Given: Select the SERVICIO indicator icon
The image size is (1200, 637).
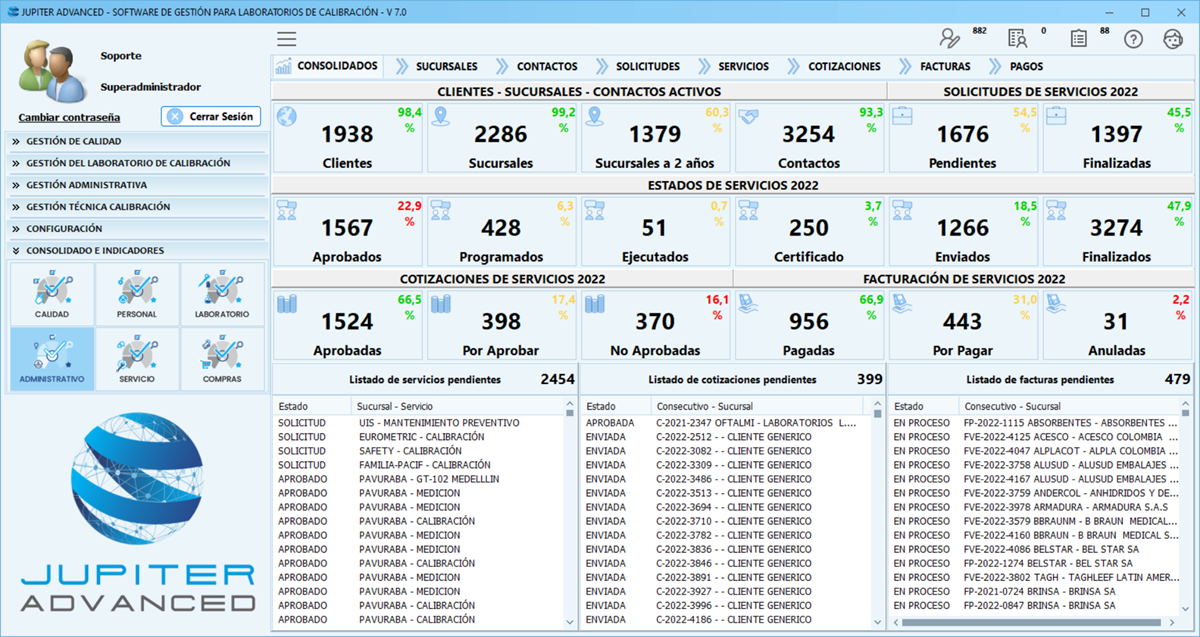Looking at the screenshot, I should [137, 358].
